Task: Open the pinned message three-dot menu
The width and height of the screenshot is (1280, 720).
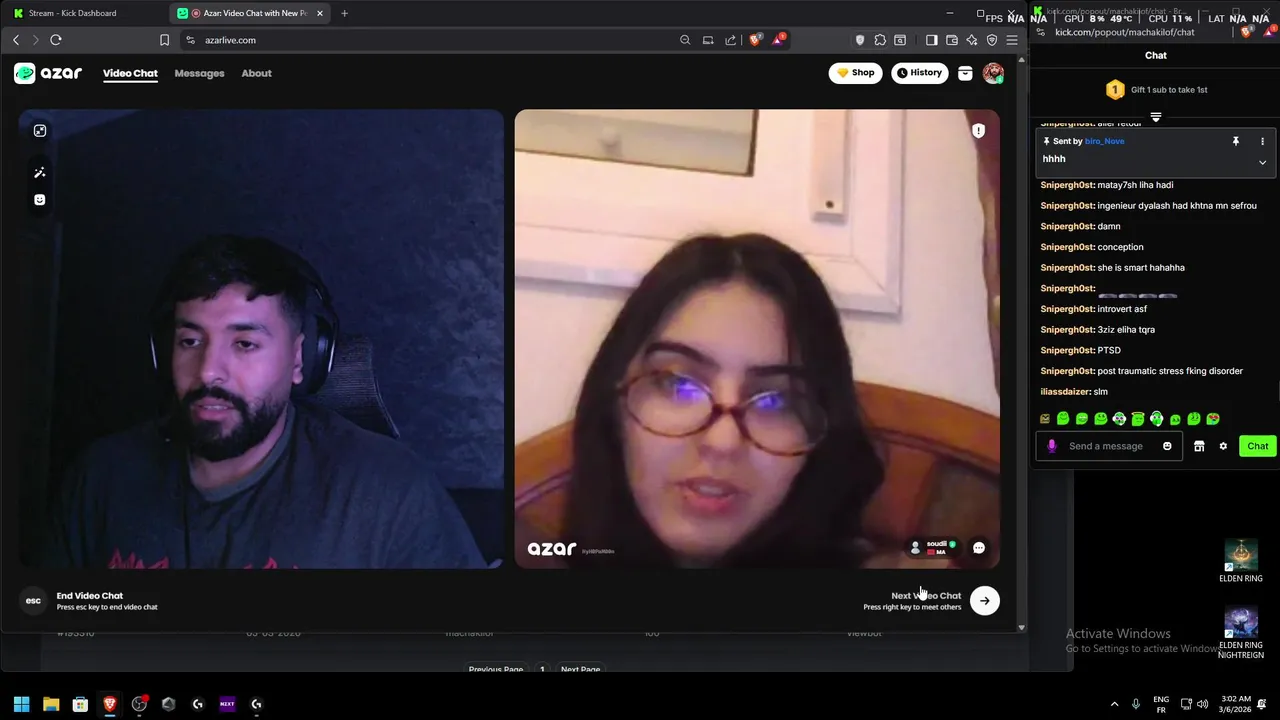Action: 1262,141
